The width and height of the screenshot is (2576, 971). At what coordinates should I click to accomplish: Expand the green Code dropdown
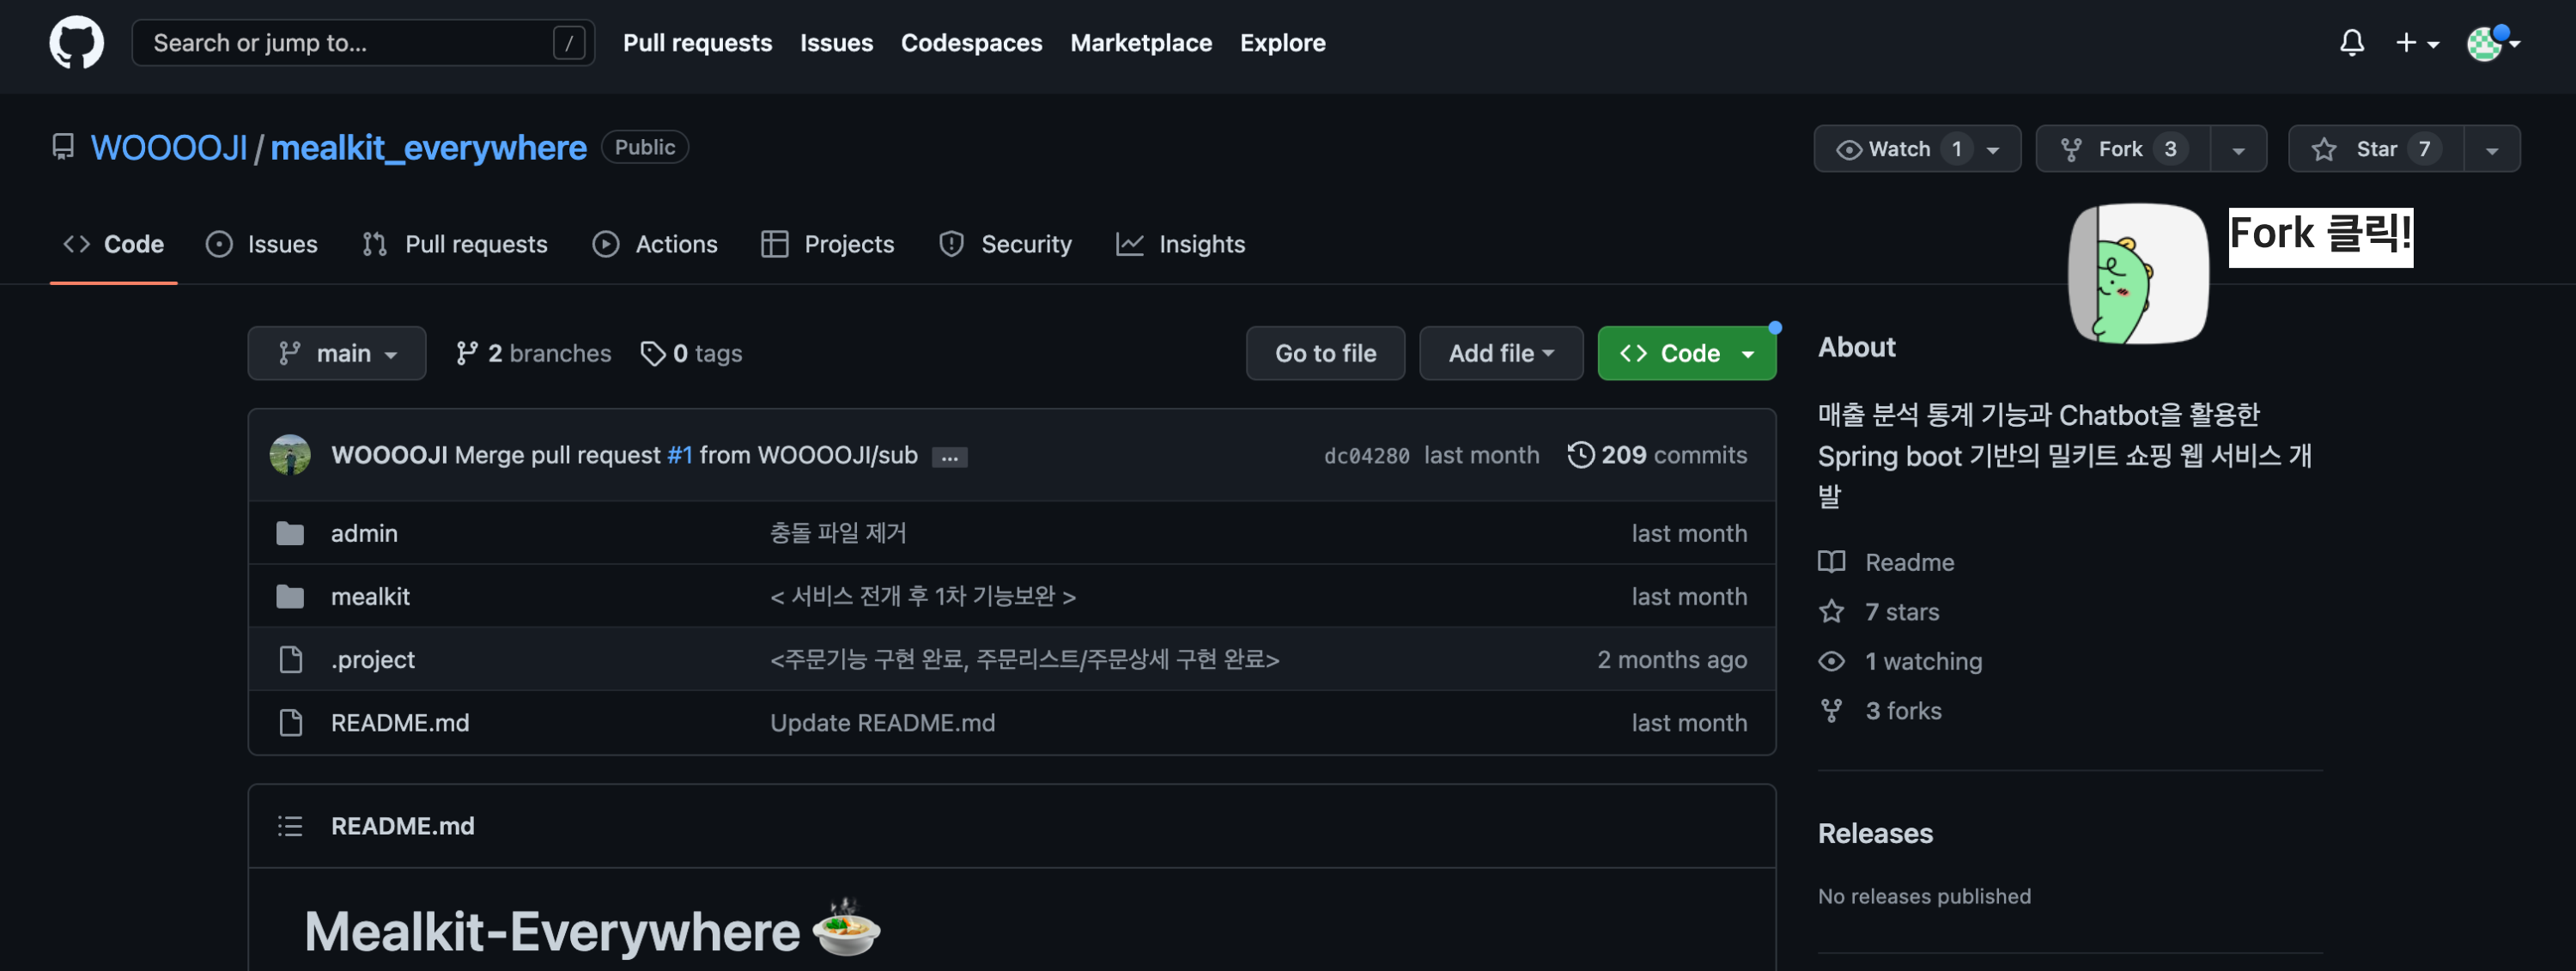pos(1686,354)
